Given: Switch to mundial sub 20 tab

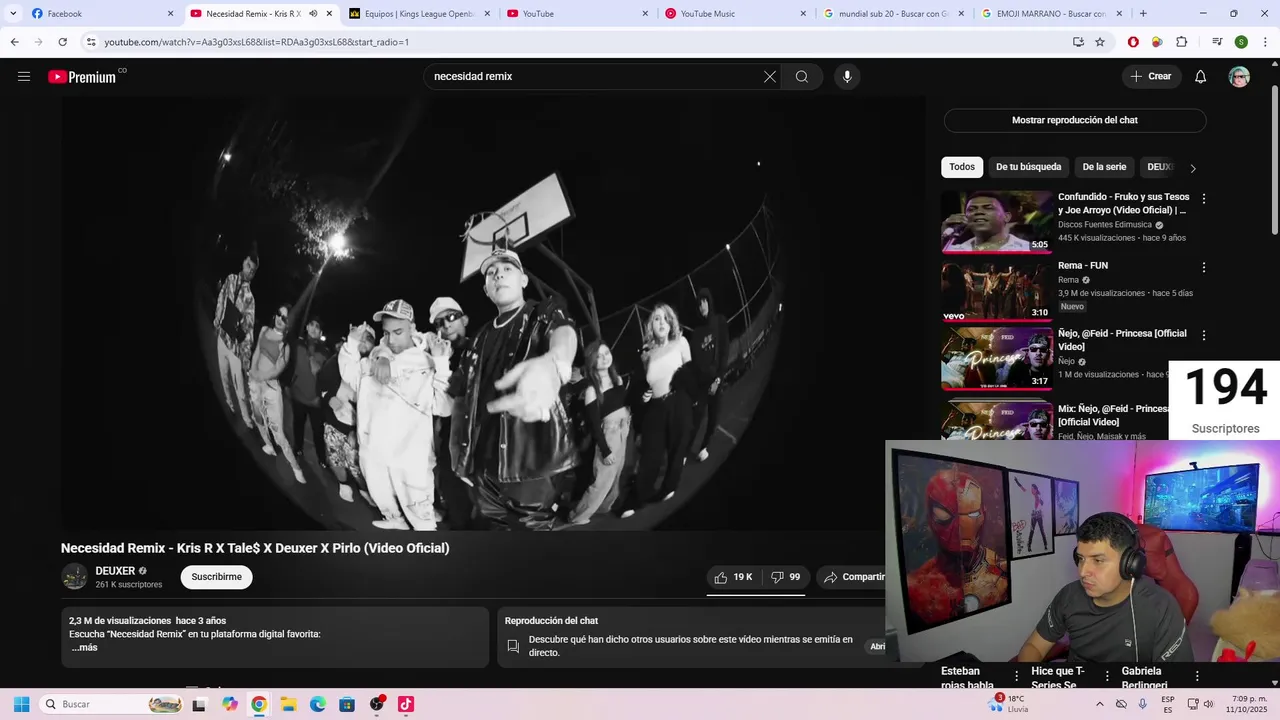Looking at the screenshot, I should (894, 14).
